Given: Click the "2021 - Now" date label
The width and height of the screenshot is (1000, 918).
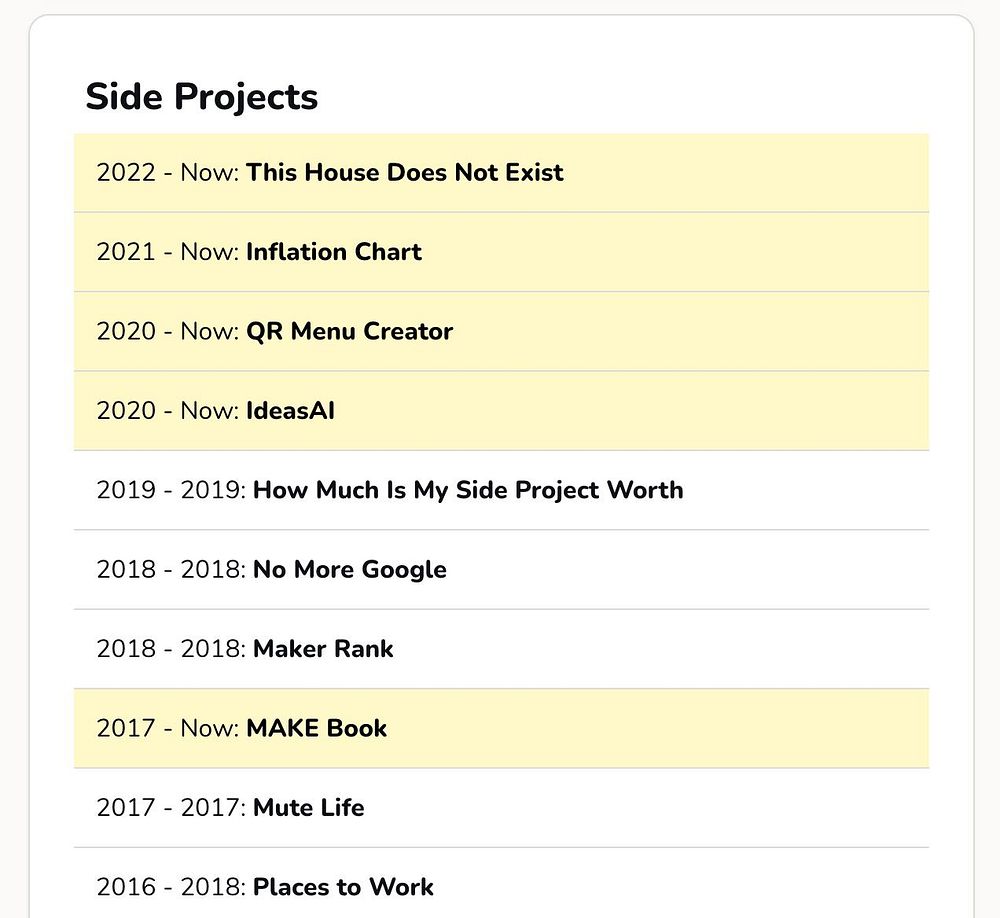Looking at the screenshot, I should 167,252.
